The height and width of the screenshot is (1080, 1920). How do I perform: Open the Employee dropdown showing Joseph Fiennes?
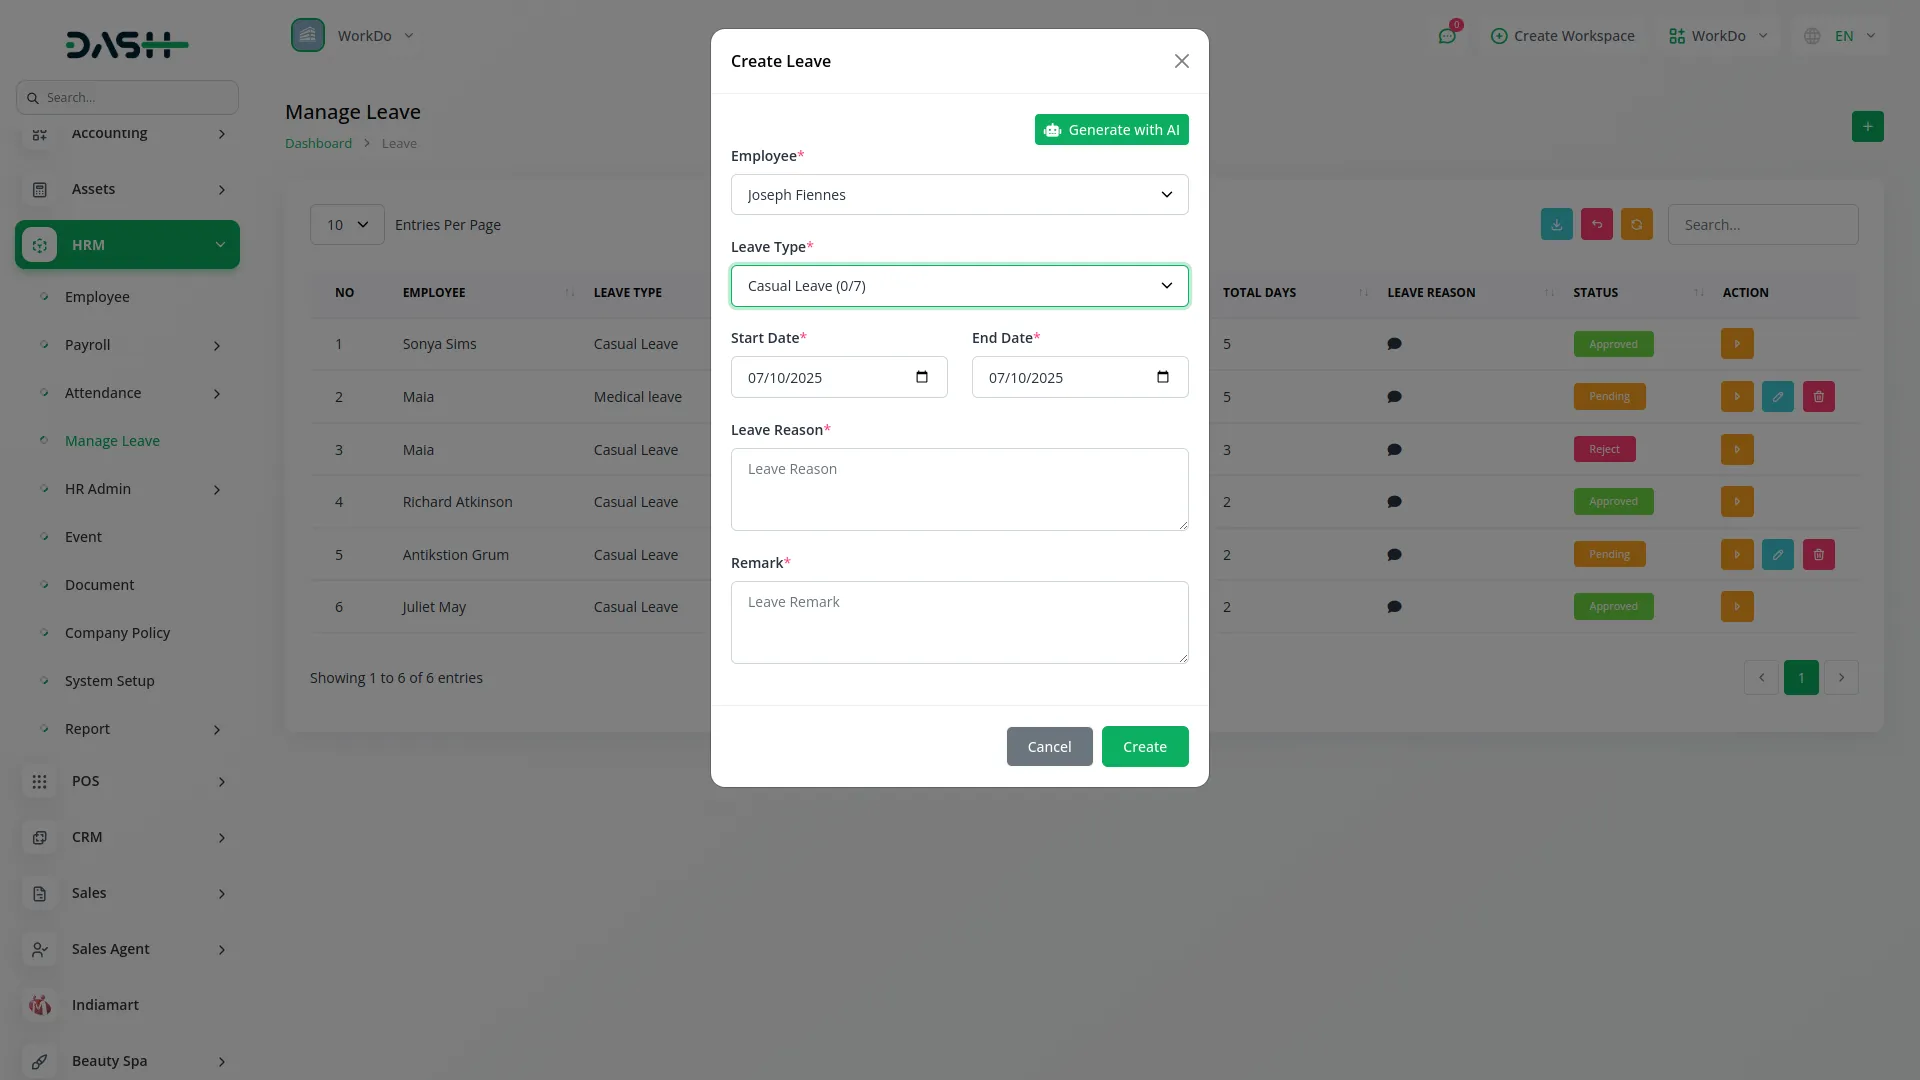pos(959,194)
